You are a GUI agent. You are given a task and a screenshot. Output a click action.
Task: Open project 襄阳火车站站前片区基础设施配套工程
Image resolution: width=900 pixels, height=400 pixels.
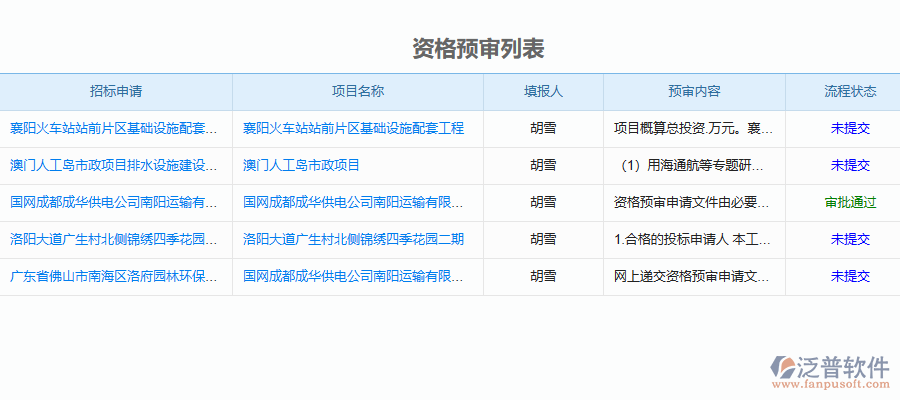click(x=353, y=128)
